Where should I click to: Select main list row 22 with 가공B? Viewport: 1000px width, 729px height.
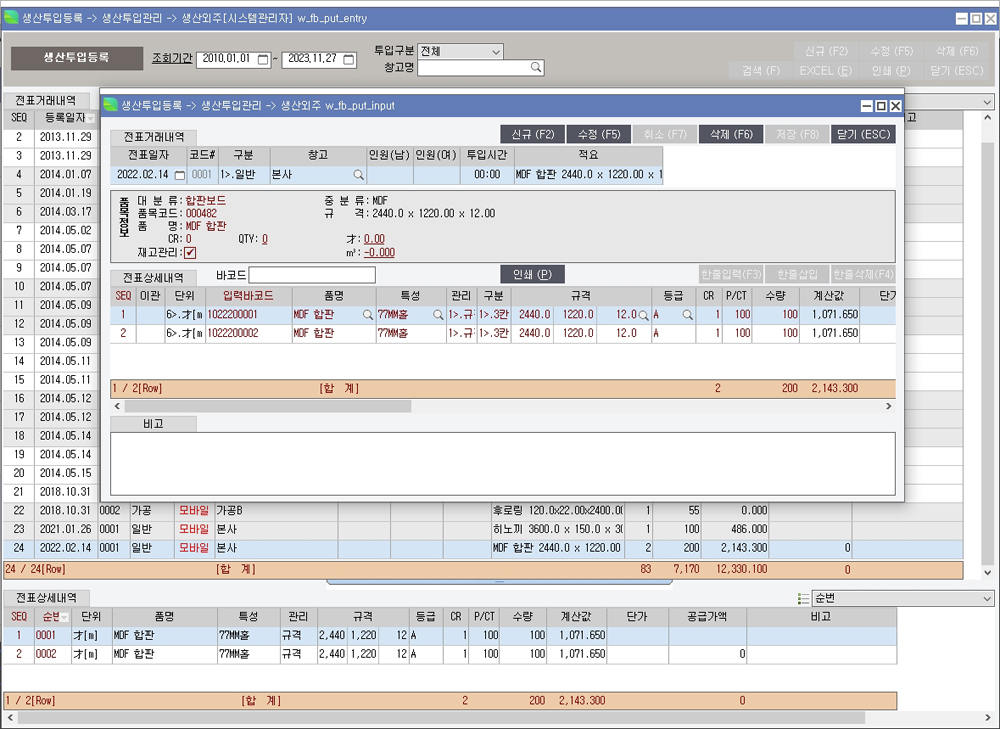(x=483, y=511)
